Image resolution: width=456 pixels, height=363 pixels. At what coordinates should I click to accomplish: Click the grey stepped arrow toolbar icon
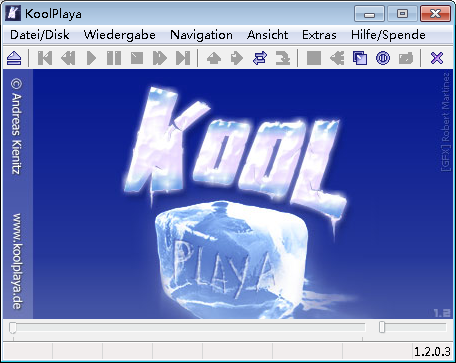tap(283, 58)
